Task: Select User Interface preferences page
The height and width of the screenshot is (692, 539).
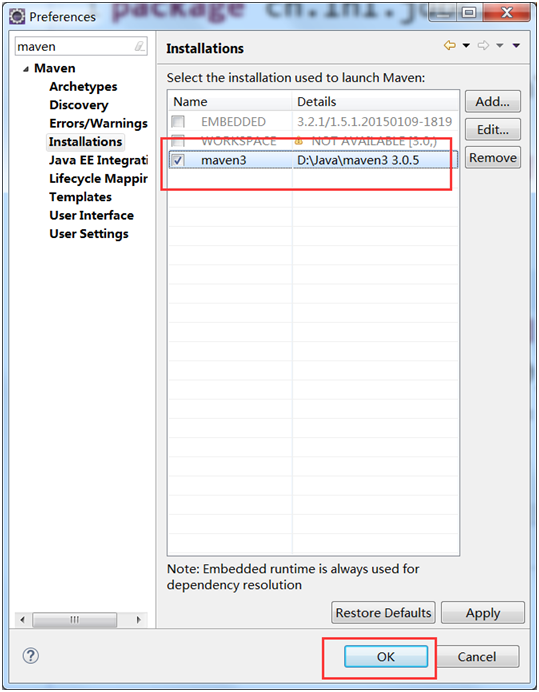Action: tap(91, 215)
